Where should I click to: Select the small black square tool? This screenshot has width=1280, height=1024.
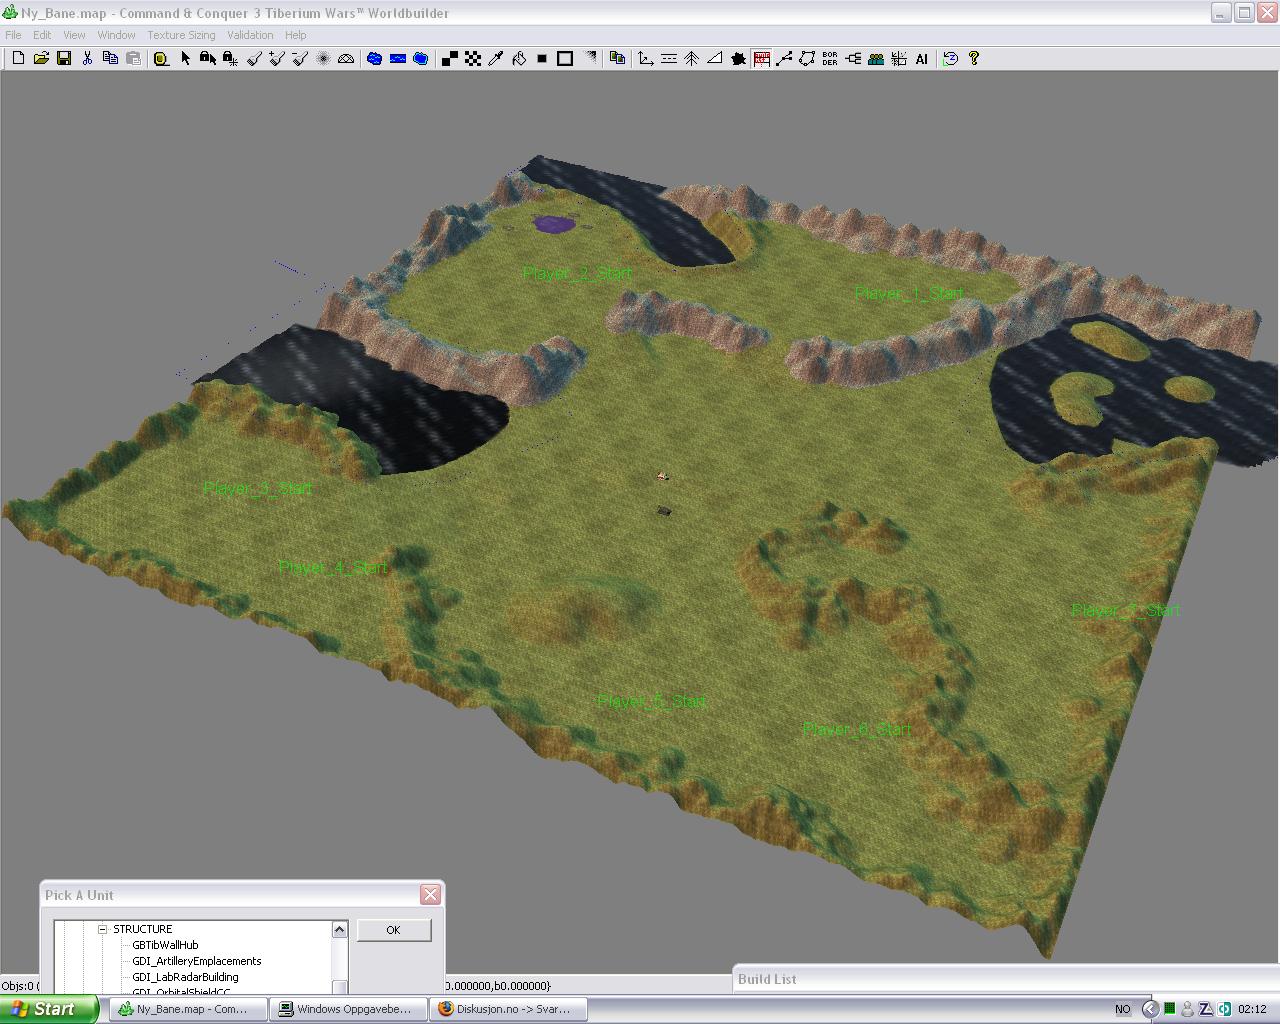pos(542,59)
